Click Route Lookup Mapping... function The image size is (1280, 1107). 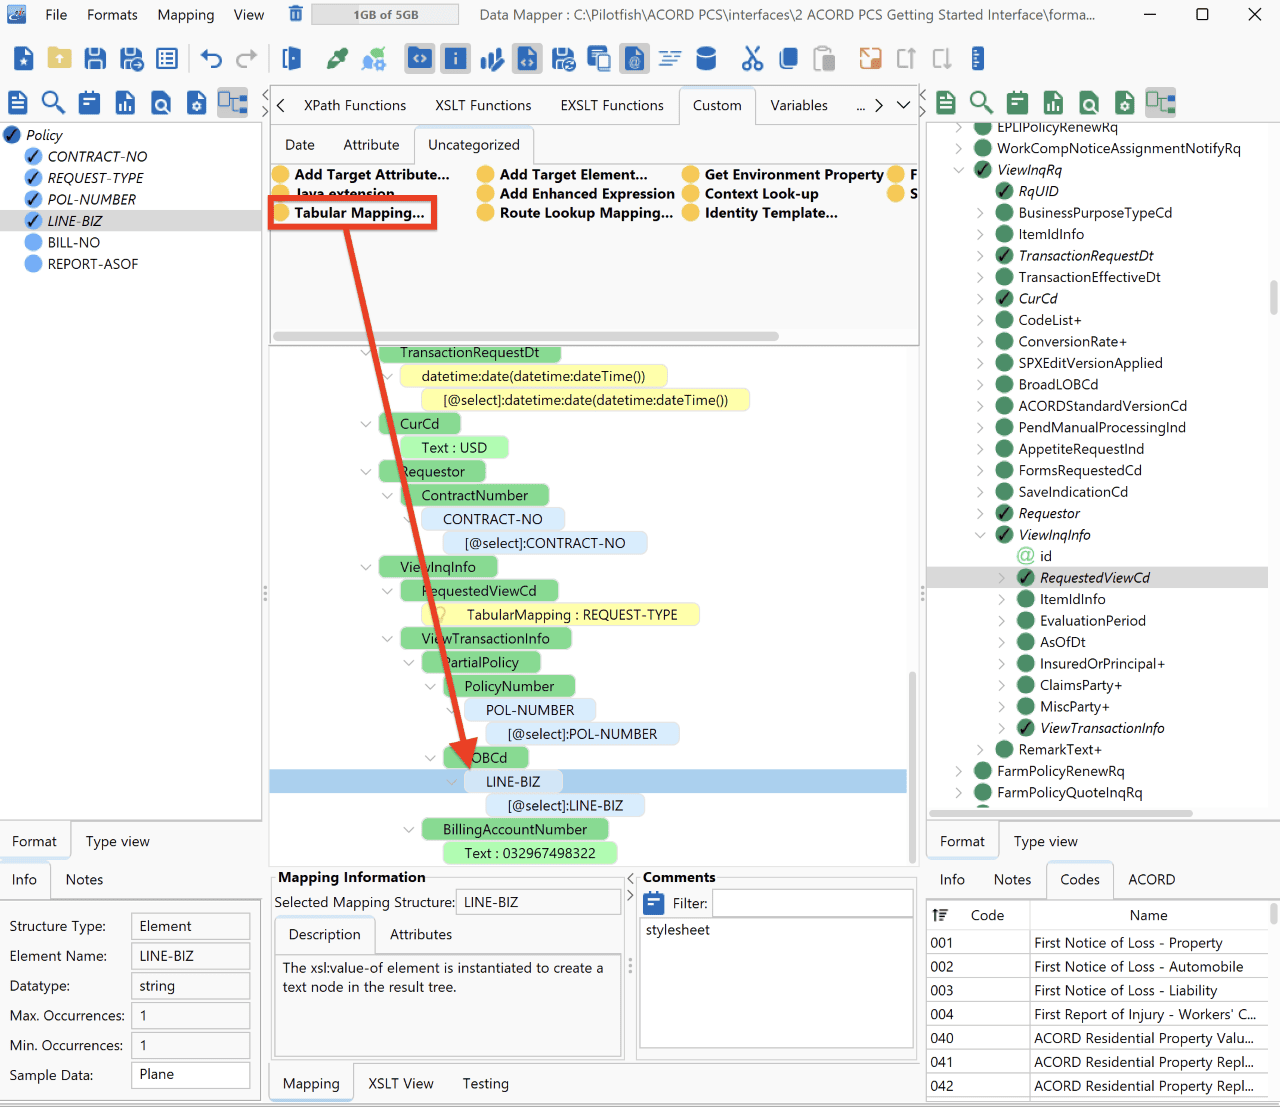[576, 213]
